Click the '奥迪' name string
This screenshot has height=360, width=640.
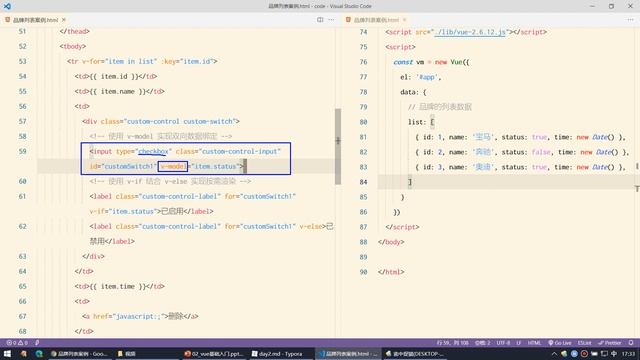pos(483,167)
